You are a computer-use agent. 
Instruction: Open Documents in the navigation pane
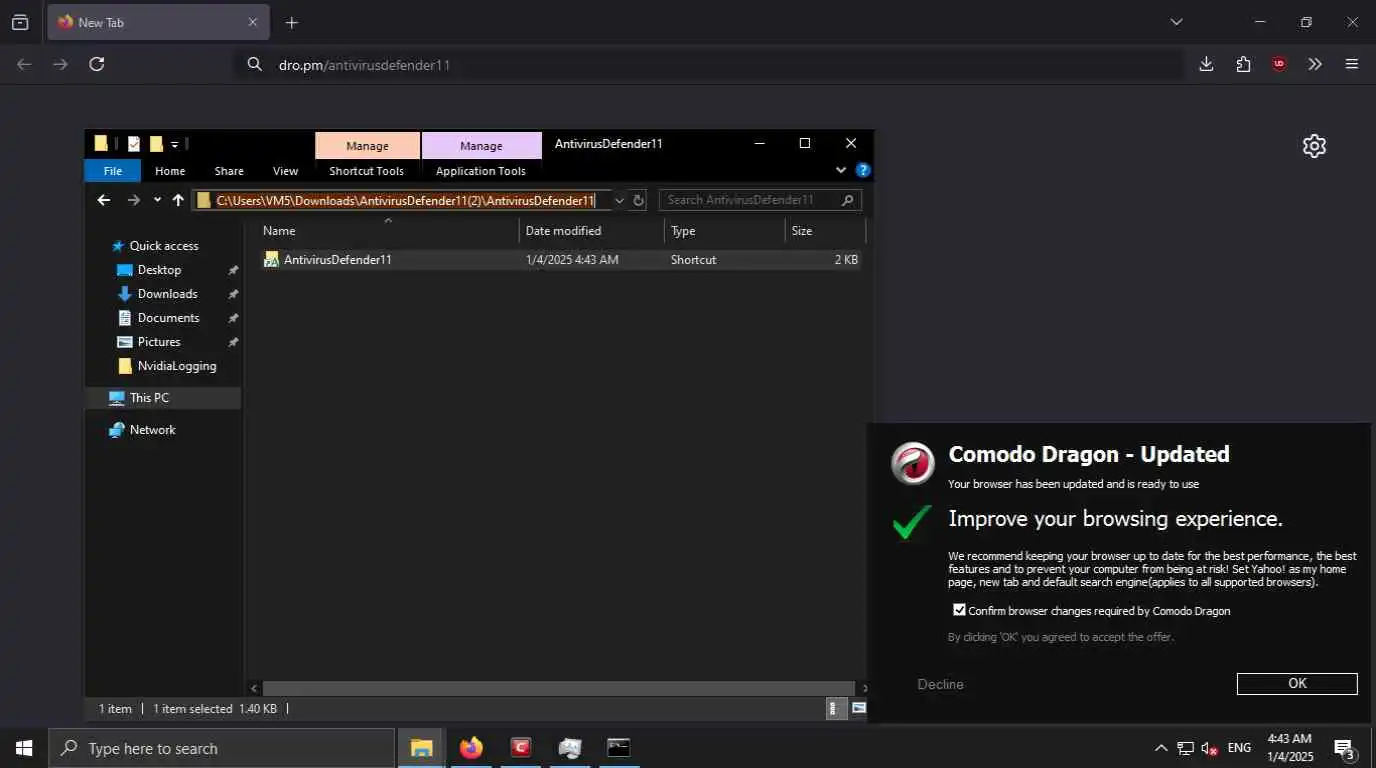point(168,318)
